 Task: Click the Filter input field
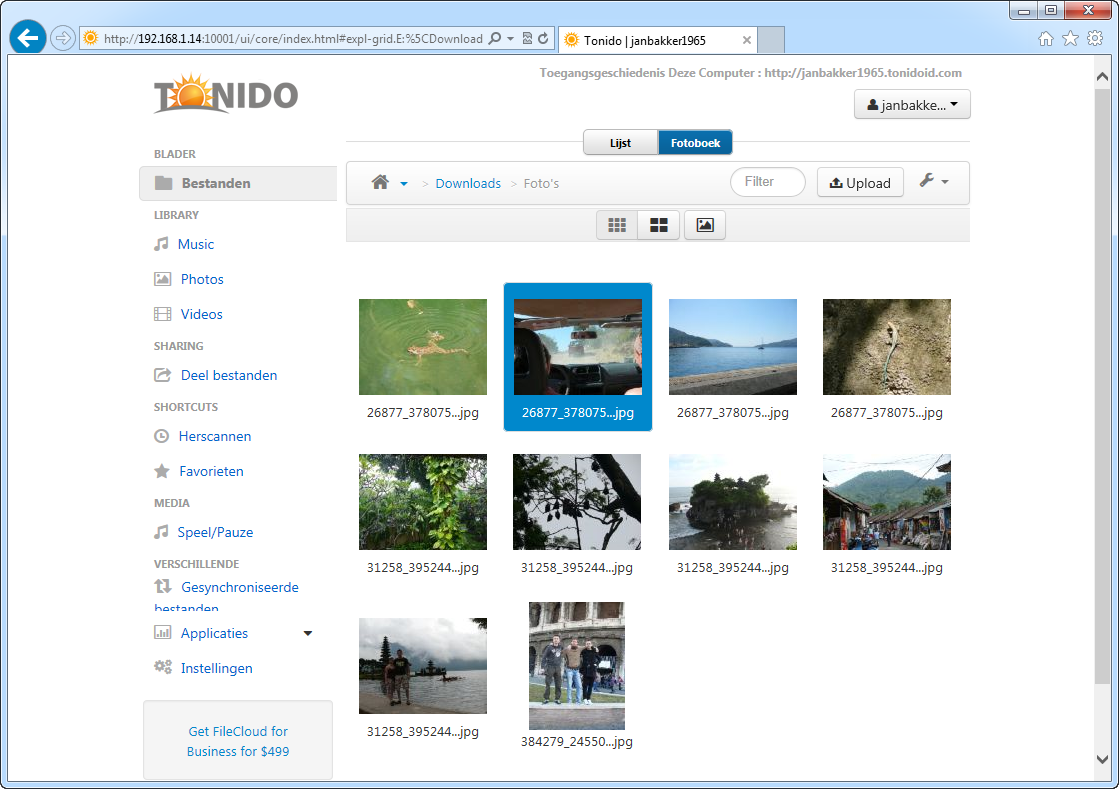(768, 182)
